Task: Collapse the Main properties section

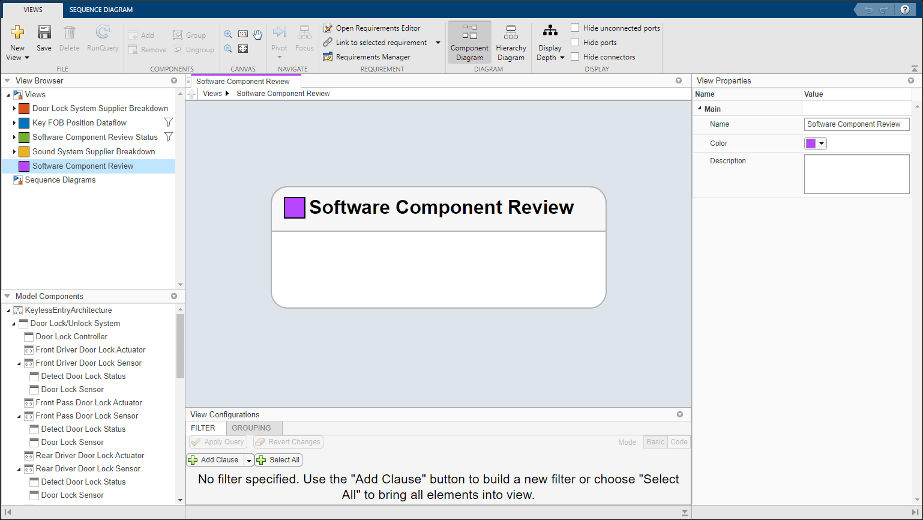Action: (700, 108)
